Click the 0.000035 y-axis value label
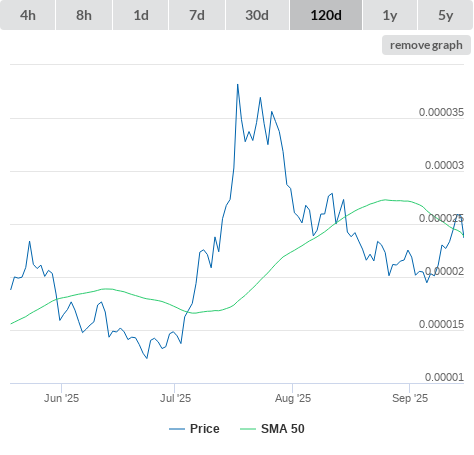This screenshot has height=455, width=474. [x=441, y=112]
